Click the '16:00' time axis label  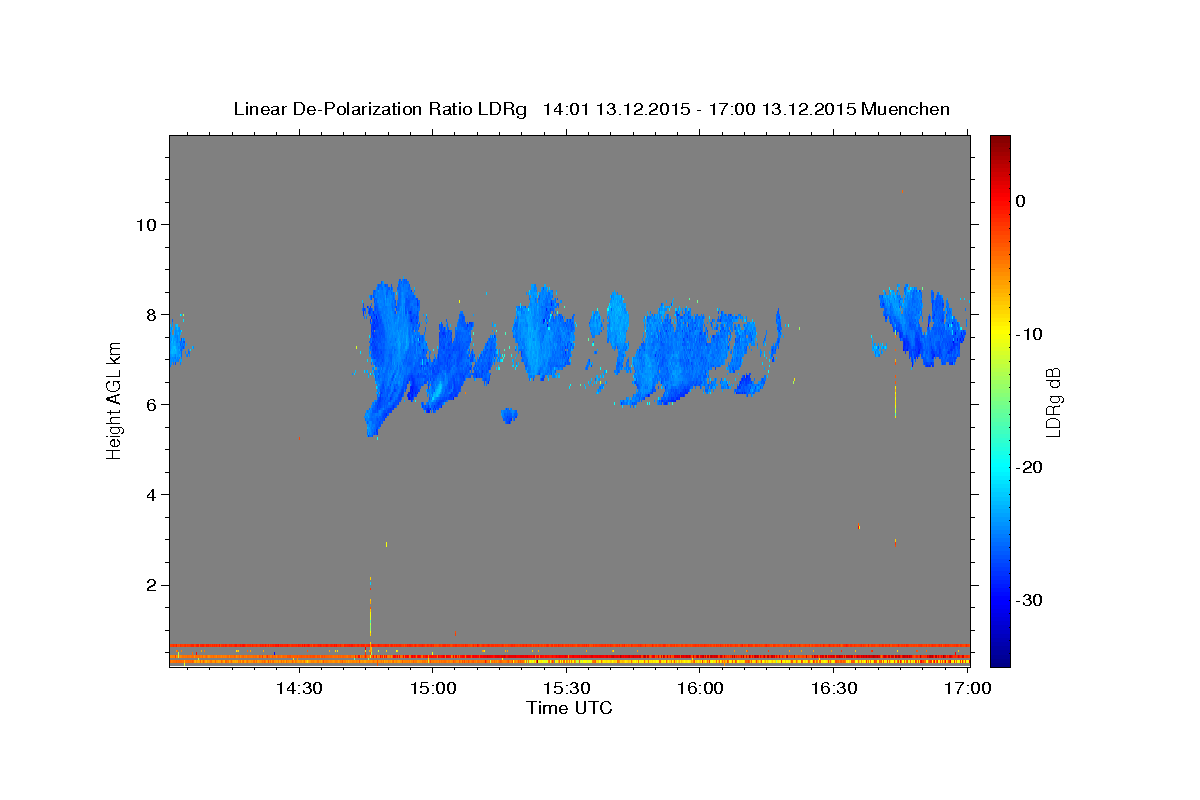pos(700,688)
